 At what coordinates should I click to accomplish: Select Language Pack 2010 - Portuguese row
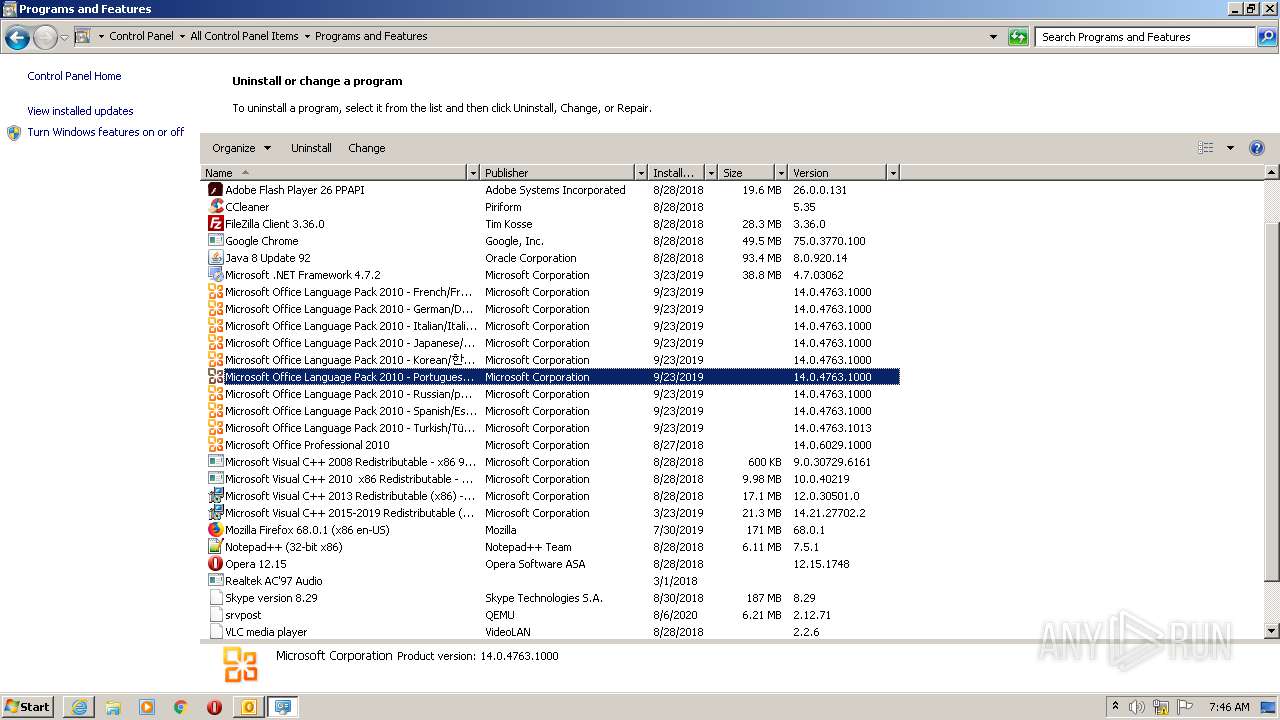(553, 377)
